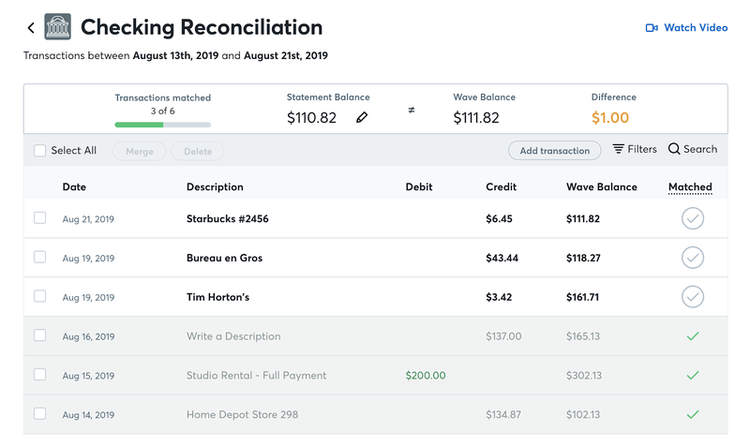Screen dimensions: 750x446
Task: Click the Add transaction button
Action: click(x=554, y=151)
